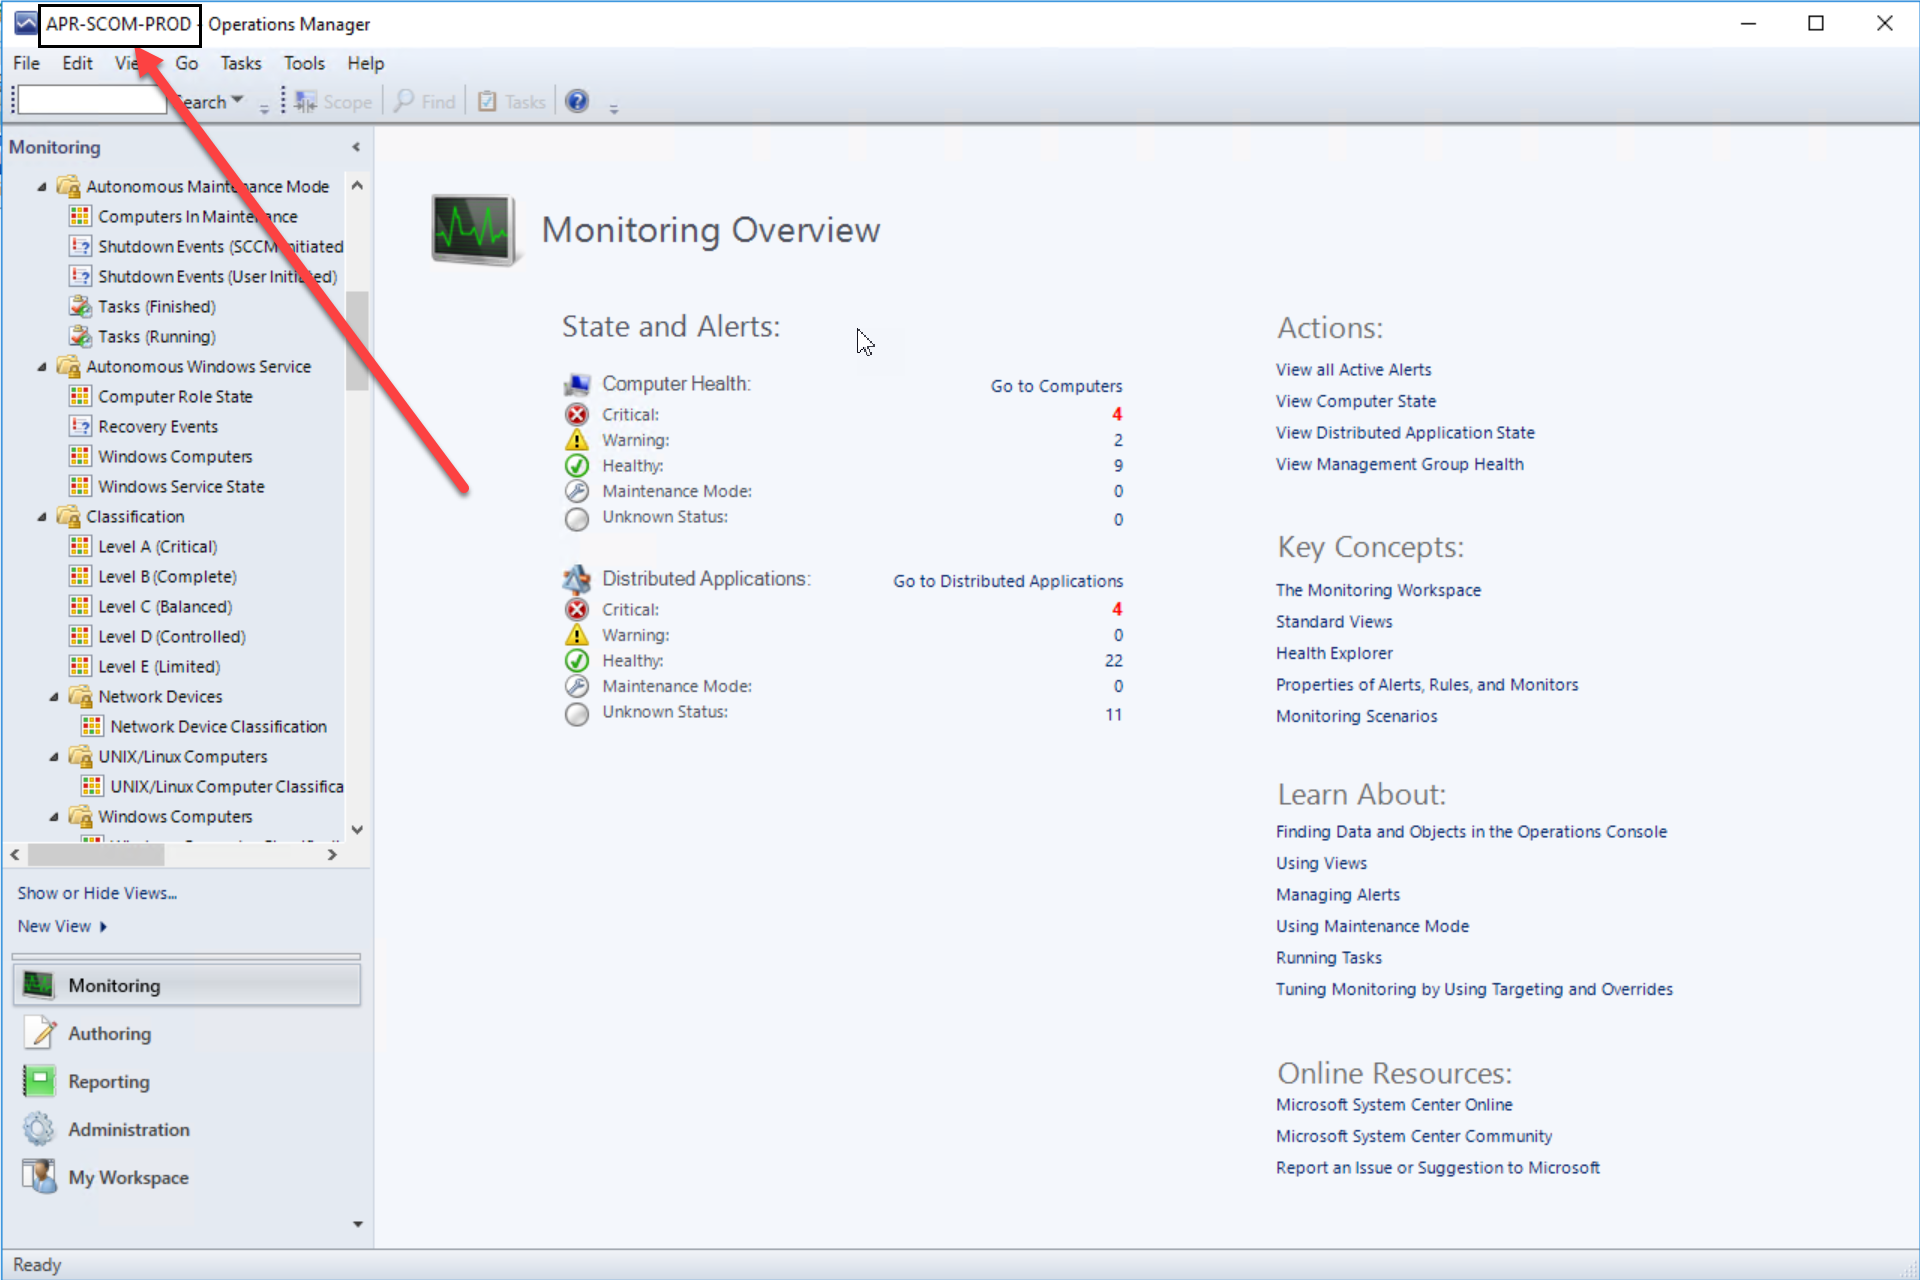Click the navigation tree horizontal scrollbar
Viewport: 1920px width, 1280px height.
[x=96, y=855]
